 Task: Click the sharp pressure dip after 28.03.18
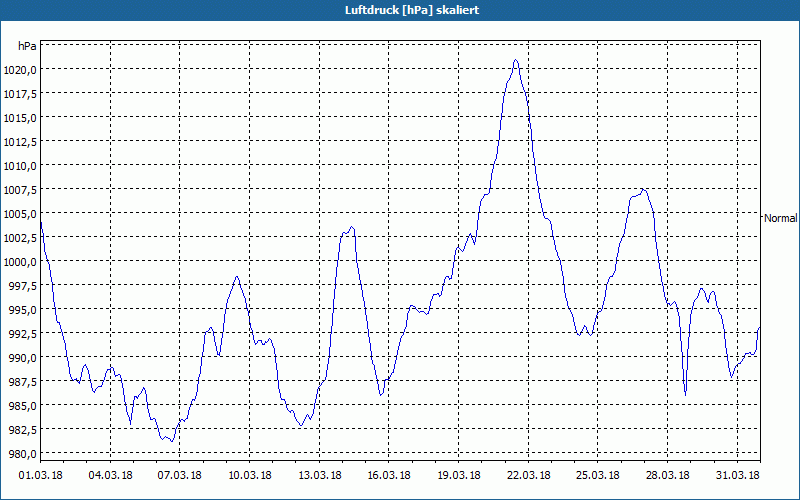click(685, 394)
